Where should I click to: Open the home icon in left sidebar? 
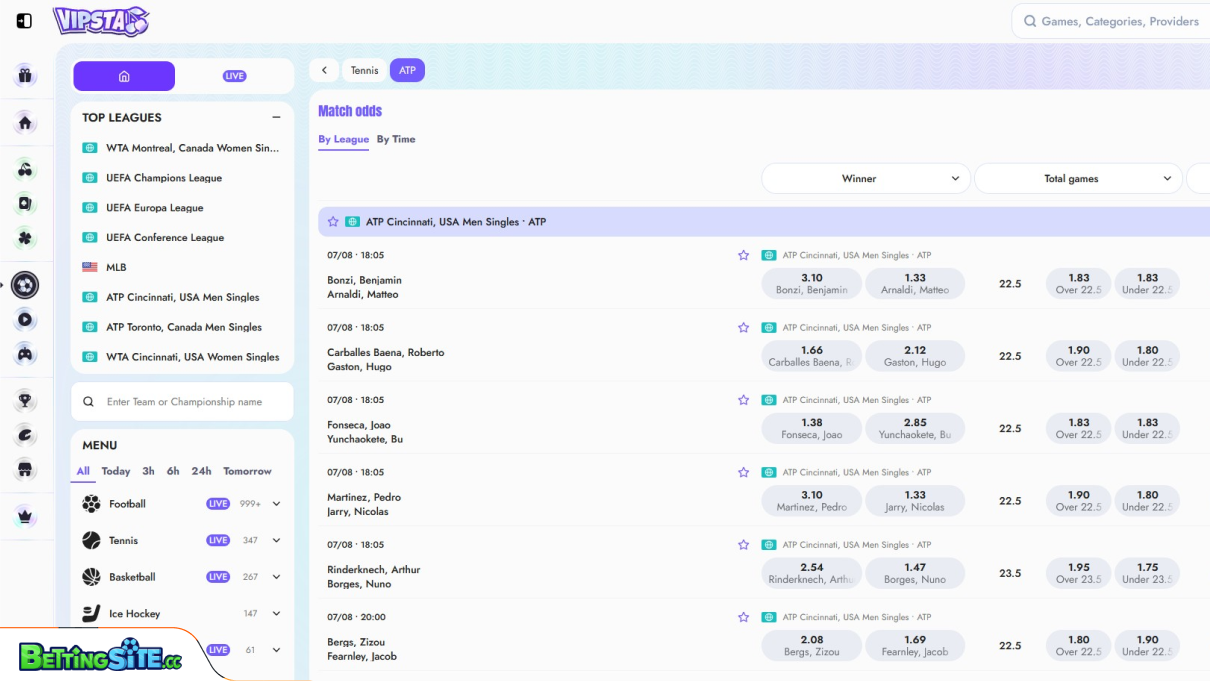coord(25,123)
